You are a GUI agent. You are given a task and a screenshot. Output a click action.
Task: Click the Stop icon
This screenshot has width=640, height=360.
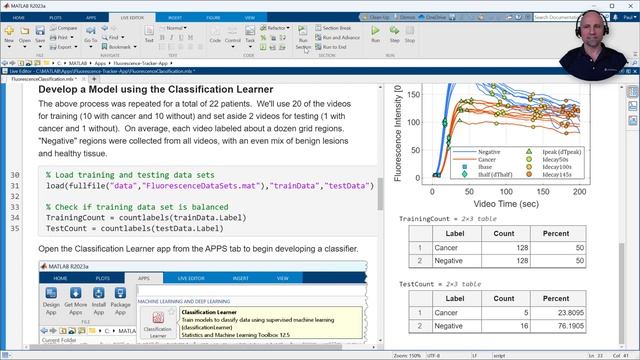[x=410, y=31]
